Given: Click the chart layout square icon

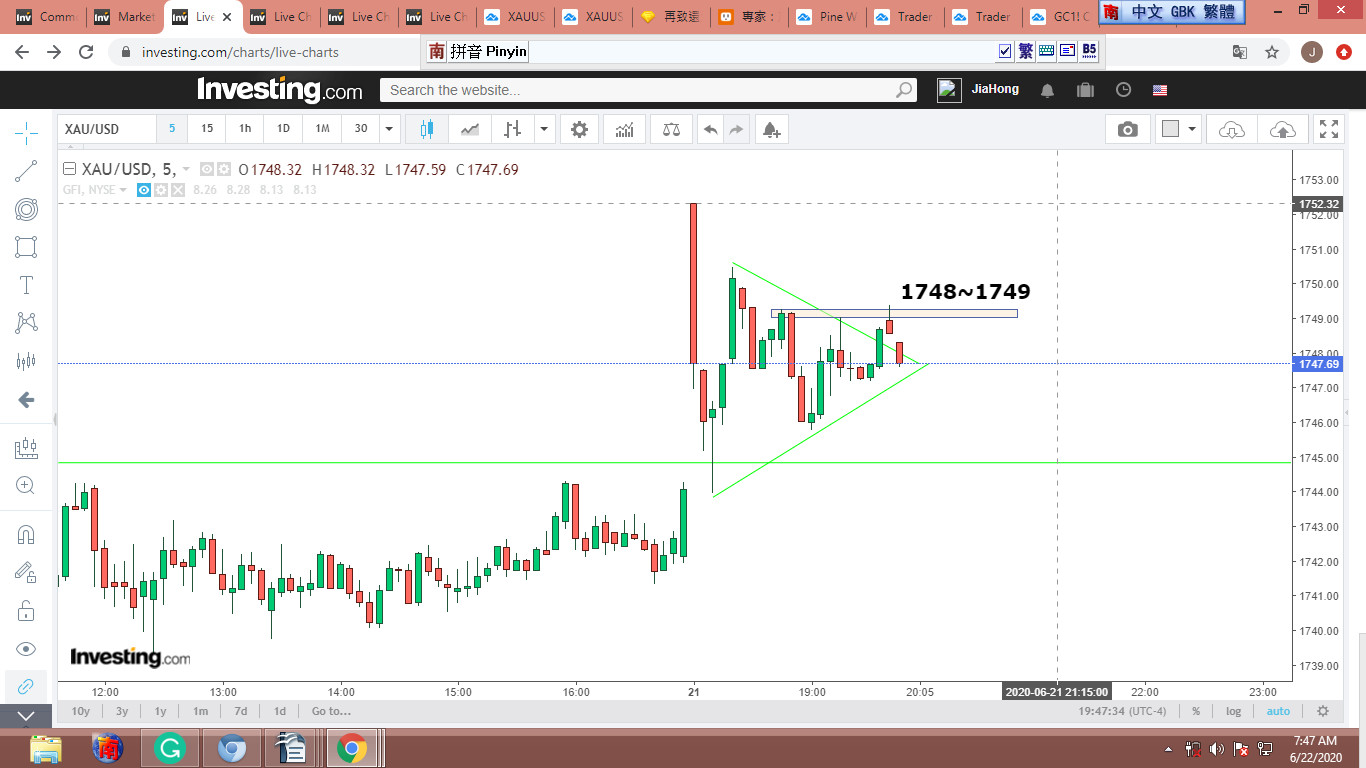Looking at the screenshot, I should tap(1170, 129).
